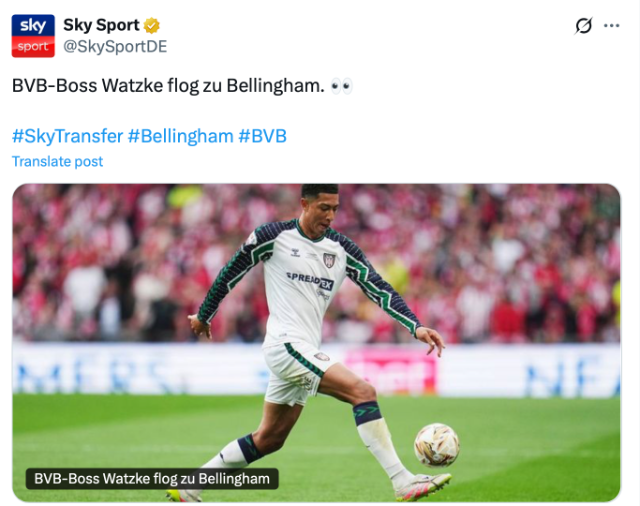The width and height of the screenshot is (640, 506).
Task: Visit the @SkySportDE handle
Action: coord(115,47)
